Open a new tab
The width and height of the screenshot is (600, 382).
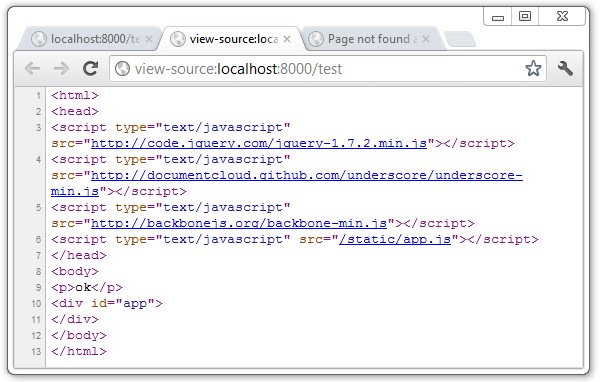click(460, 39)
